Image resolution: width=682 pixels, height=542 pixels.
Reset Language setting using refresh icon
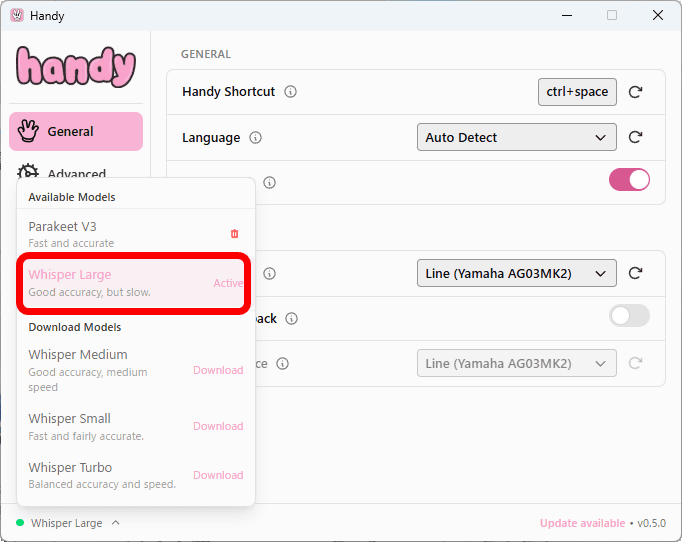pos(635,138)
